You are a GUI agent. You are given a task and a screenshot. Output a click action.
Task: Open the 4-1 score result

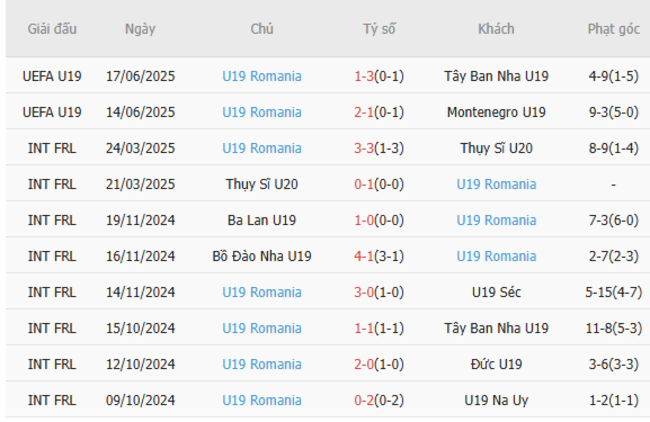[365, 256]
